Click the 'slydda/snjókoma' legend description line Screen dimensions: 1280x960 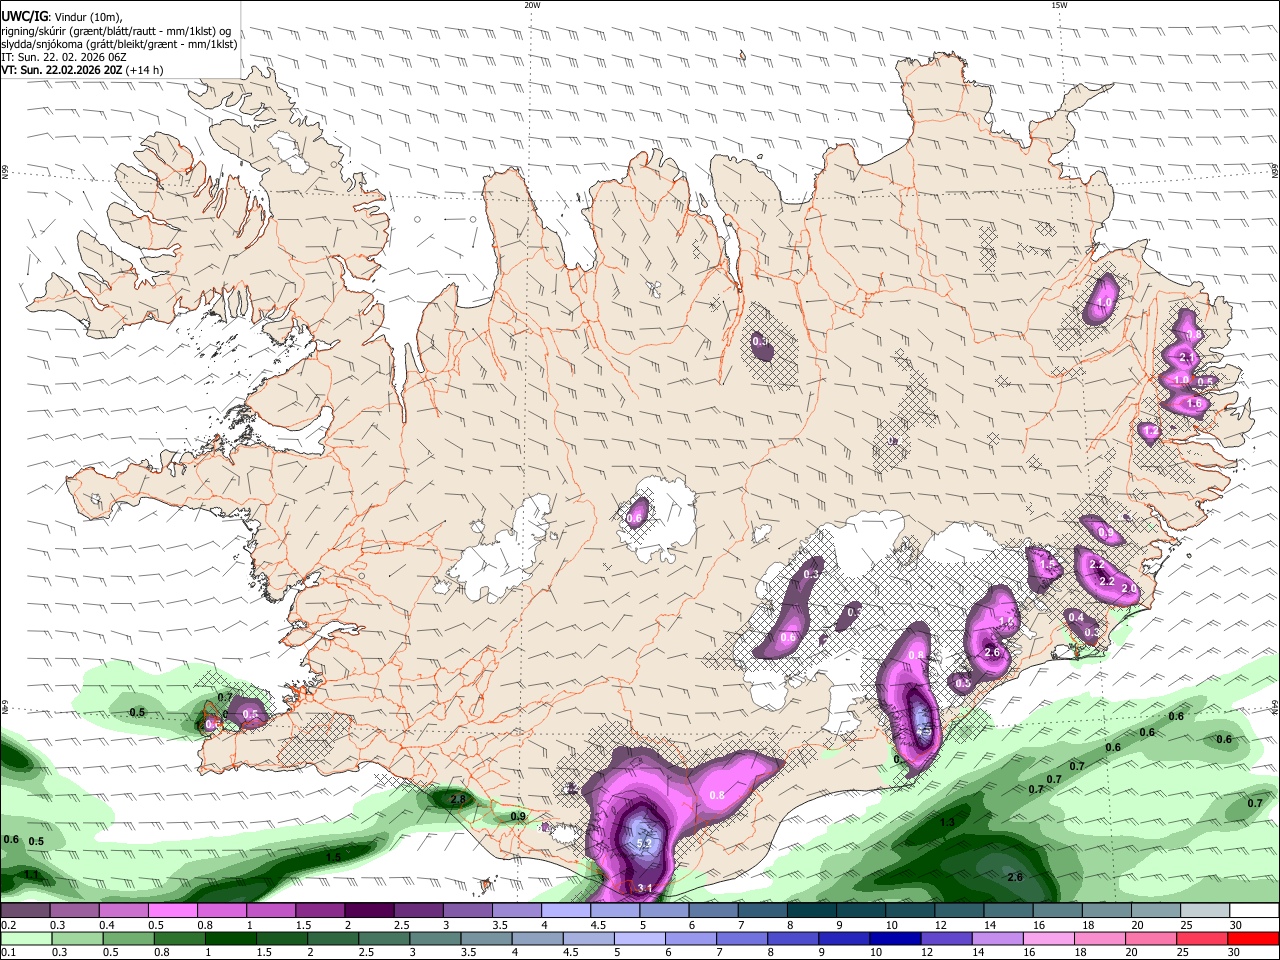click(x=119, y=44)
